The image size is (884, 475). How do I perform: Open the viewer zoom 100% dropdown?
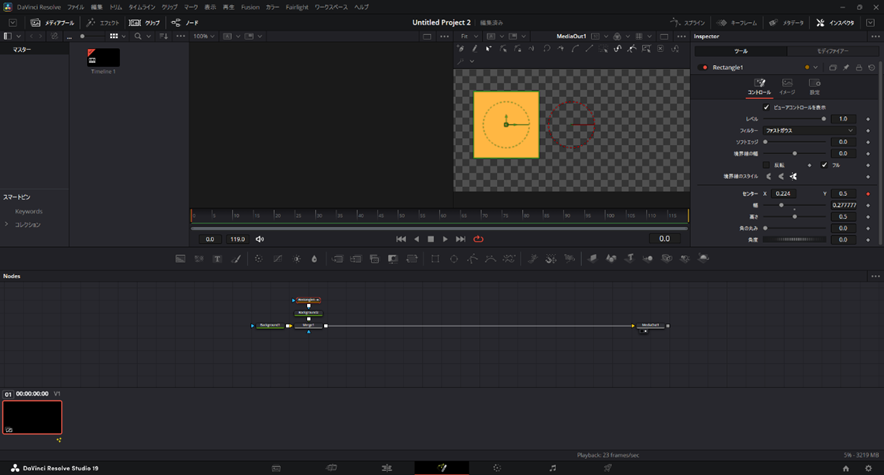pos(203,36)
